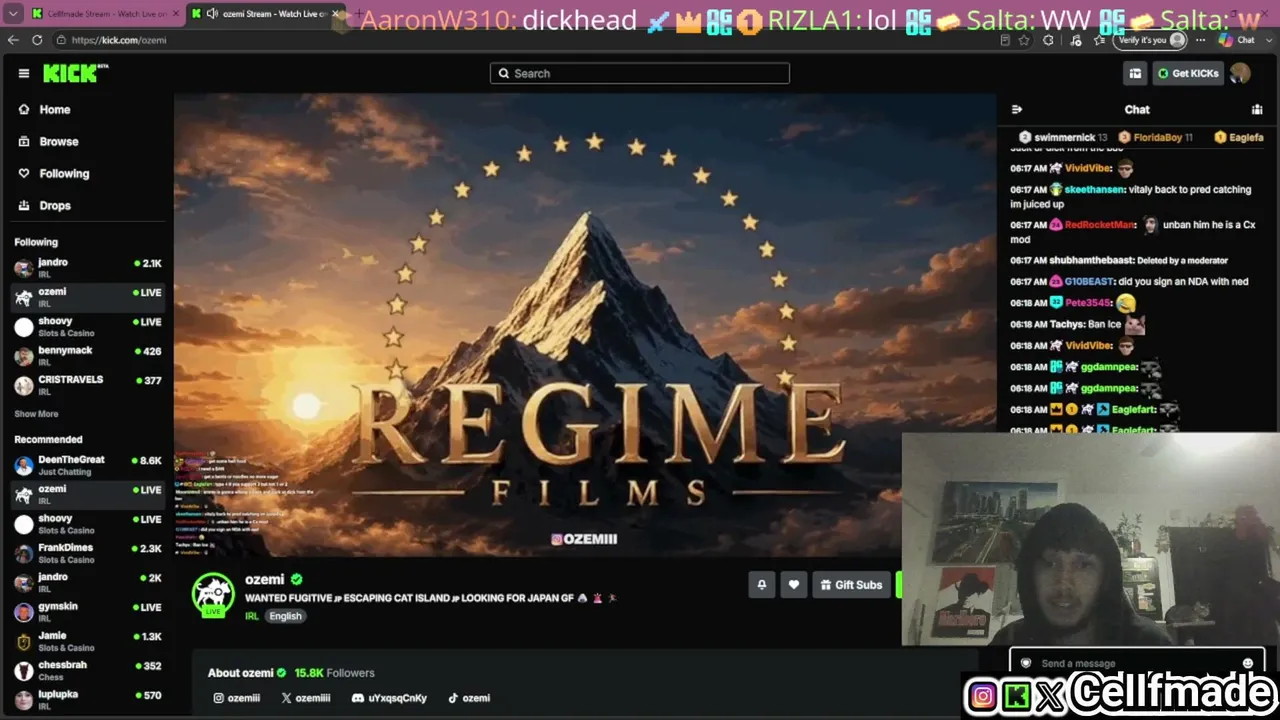Toggle follow heart button
Viewport: 1280px width, 720px height.
point(794,585)
